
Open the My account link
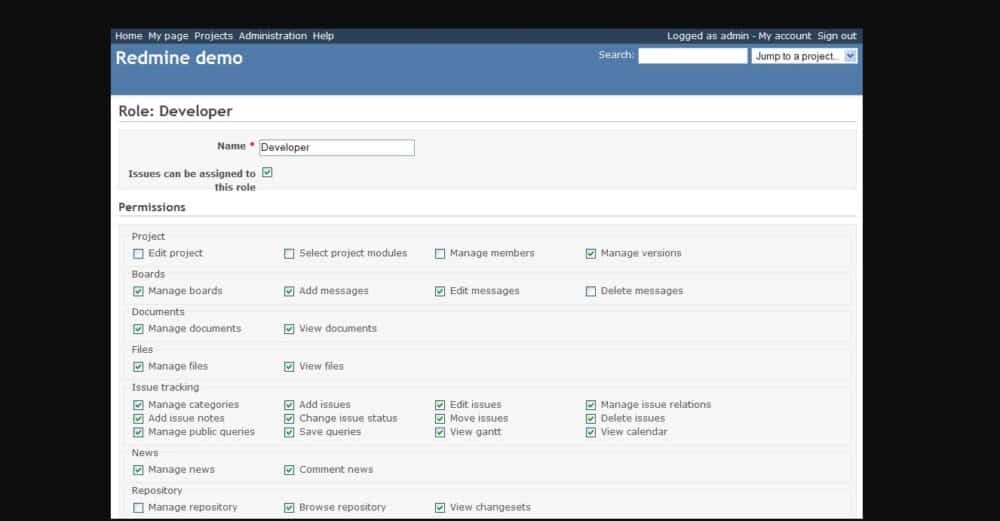pos(785,36)
